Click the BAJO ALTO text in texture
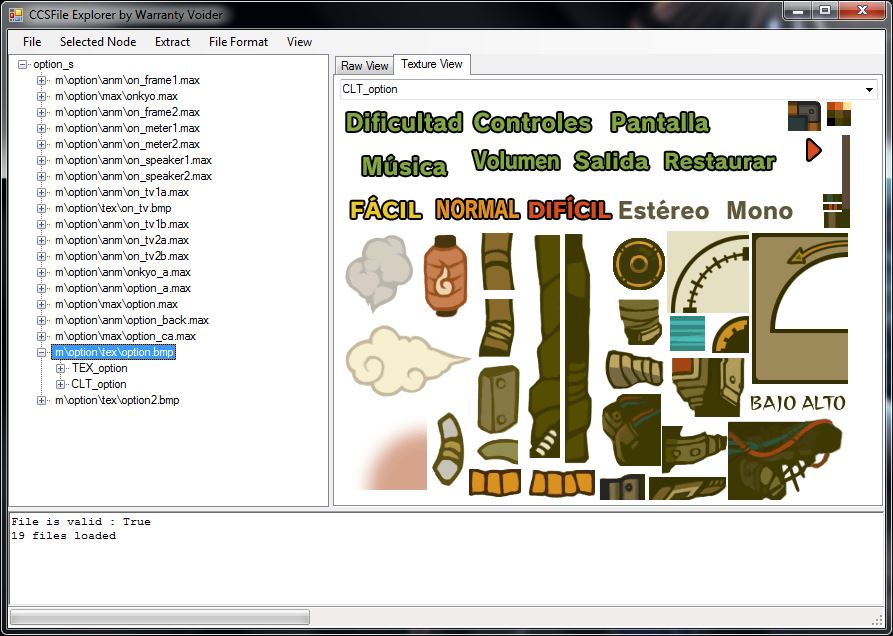The height and width of the screenshot is (636, 893). 798,403
